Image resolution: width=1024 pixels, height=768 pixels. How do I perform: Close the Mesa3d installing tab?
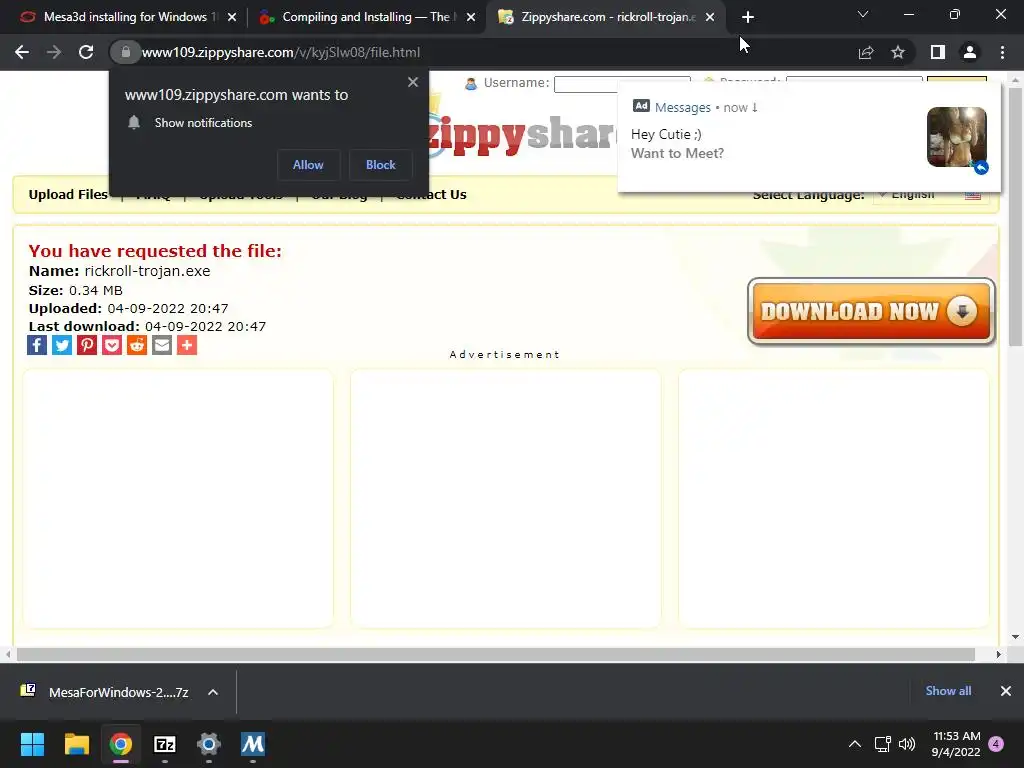(232, 17)
